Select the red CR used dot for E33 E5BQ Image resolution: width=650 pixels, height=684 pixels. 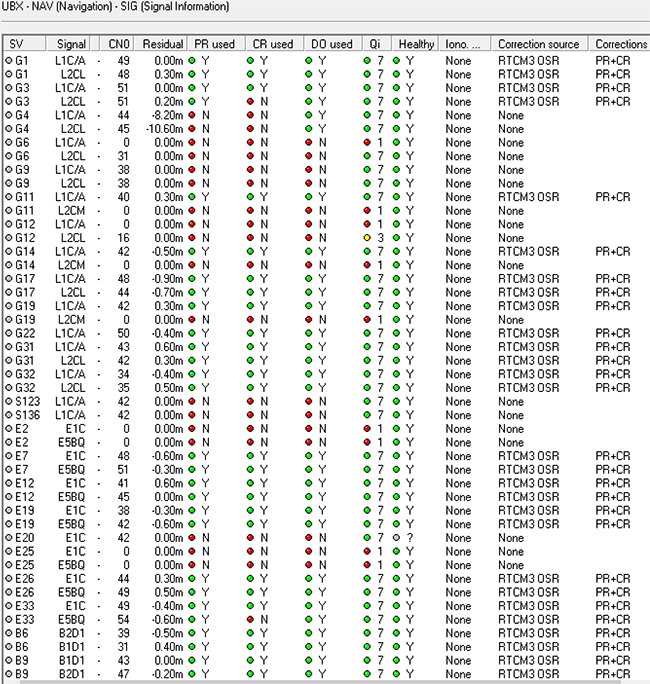click(251, 619)
